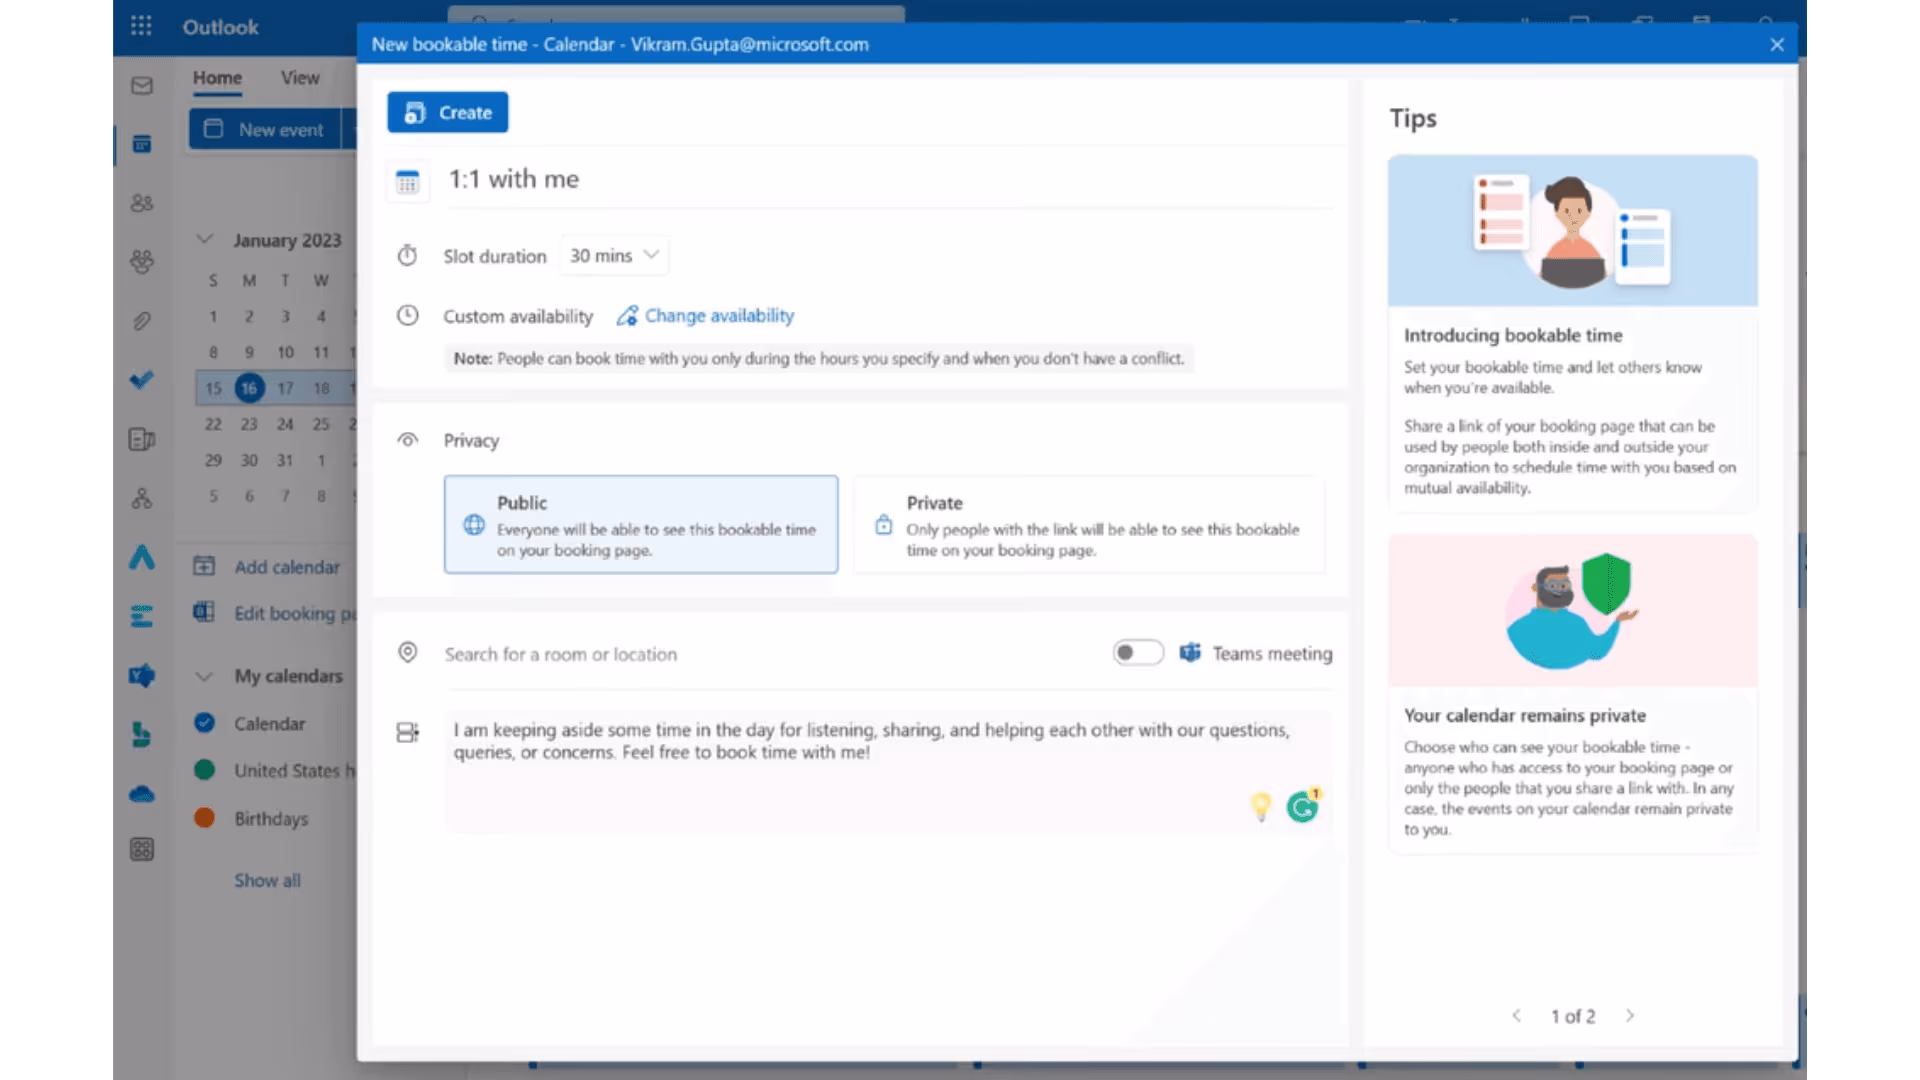Open the Outlook app launcher grid
The width and height of the screenshot is (1920, 1080).
[141, 26]
